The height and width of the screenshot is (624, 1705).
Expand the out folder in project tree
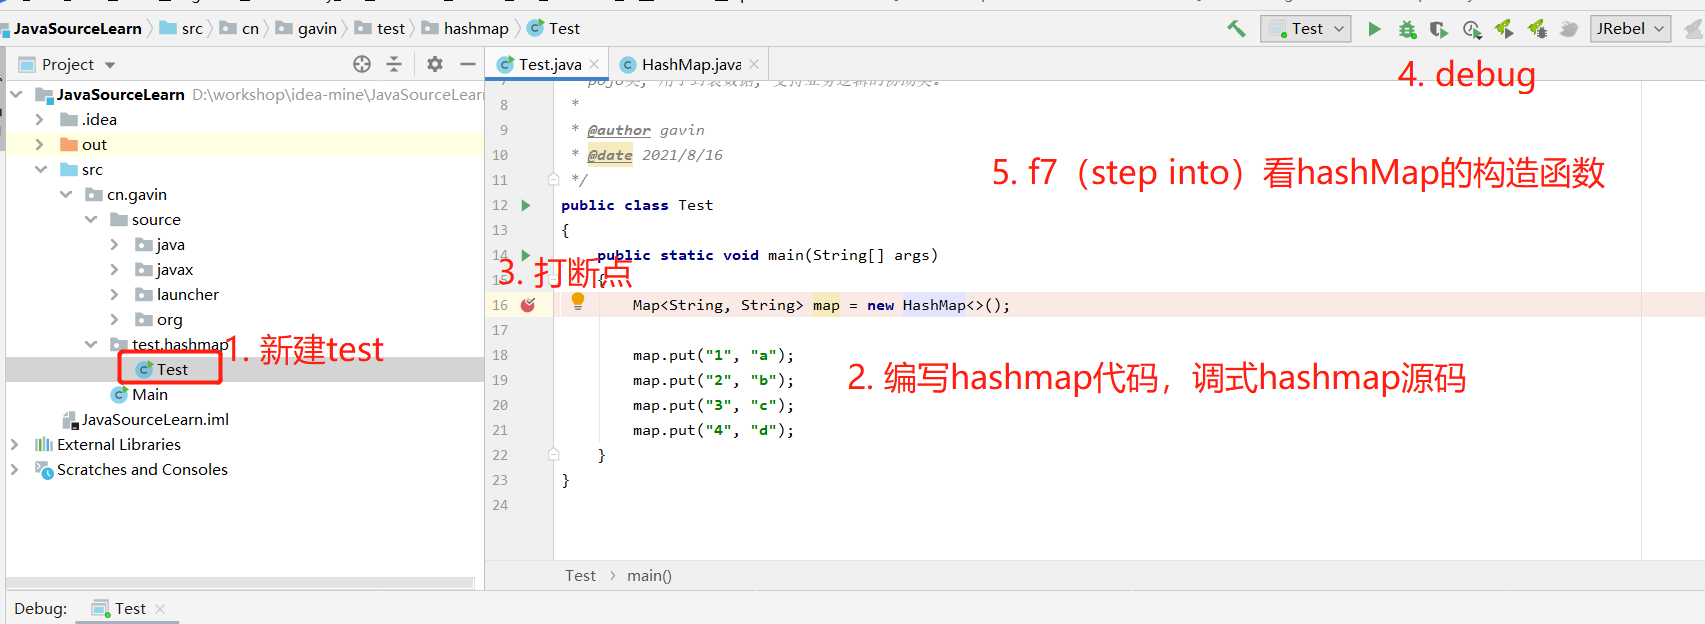(x=40, y=144)
